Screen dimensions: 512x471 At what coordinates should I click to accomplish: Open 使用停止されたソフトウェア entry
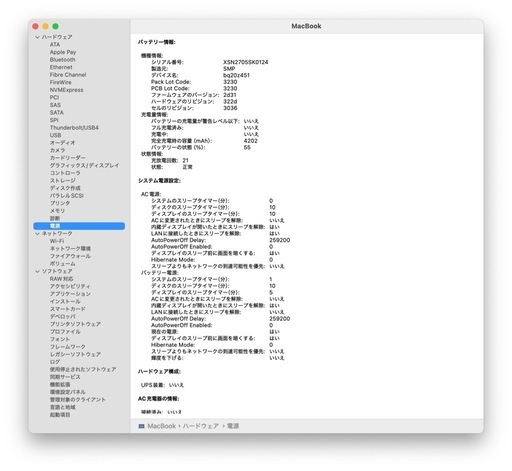point(83,369)
